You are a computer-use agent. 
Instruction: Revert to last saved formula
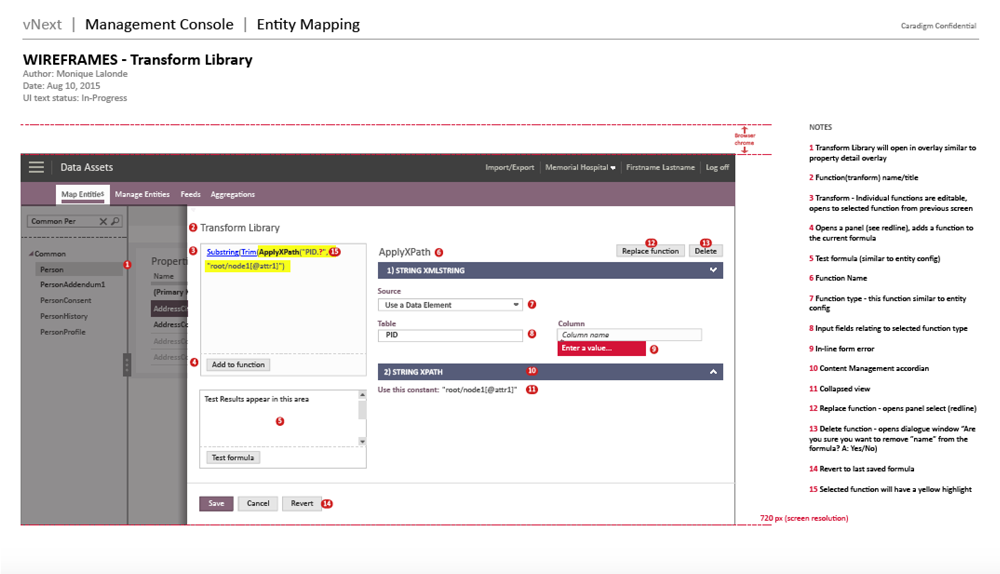coord(301,503)
